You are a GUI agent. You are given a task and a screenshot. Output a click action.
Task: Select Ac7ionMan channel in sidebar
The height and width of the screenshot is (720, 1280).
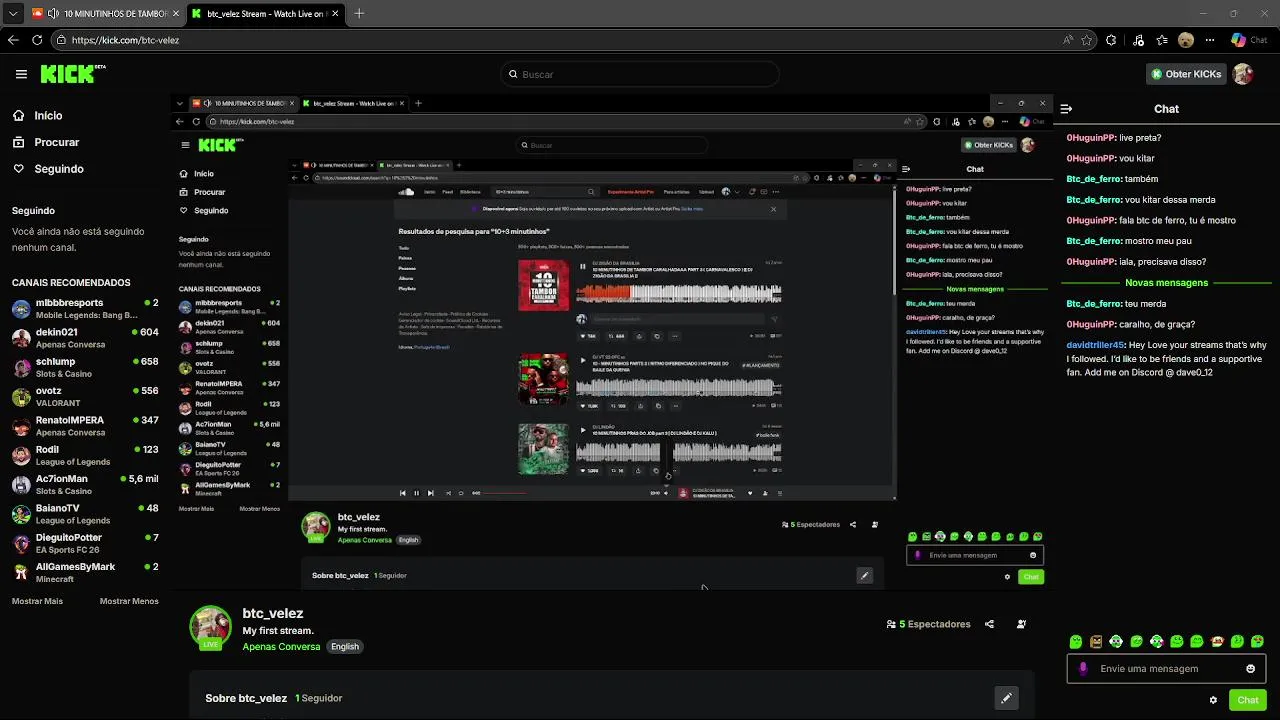85,484
